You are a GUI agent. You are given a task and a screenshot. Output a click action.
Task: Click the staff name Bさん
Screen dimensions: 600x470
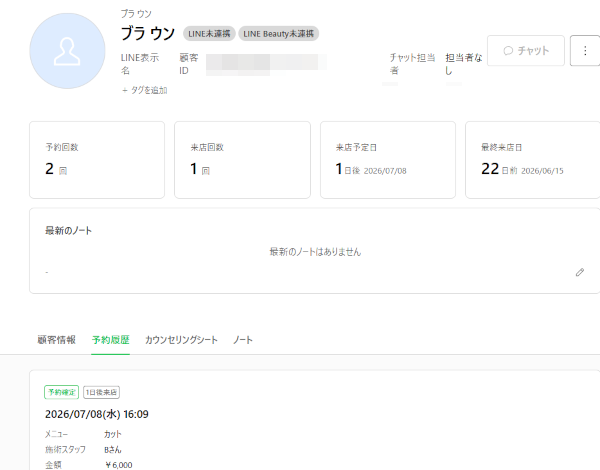point(112,449)
